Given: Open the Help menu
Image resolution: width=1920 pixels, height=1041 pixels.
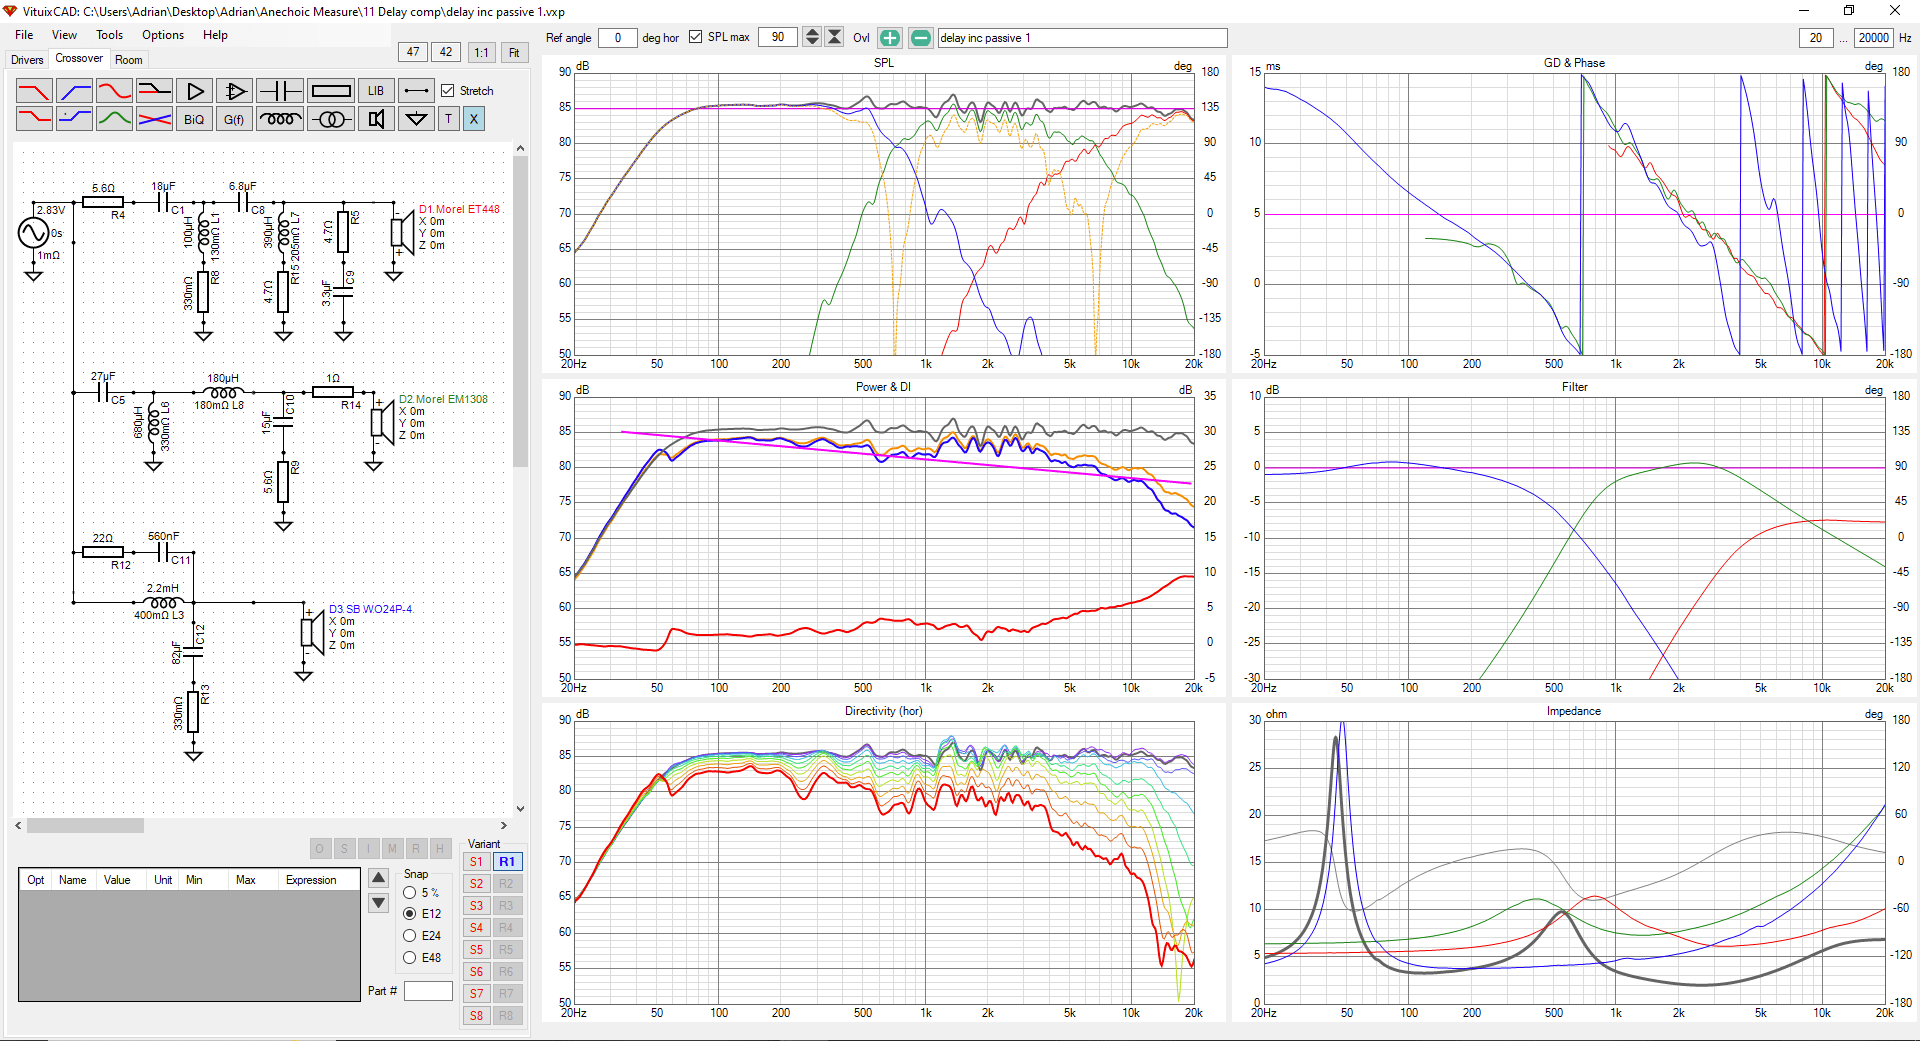Looking at the screenshot, I should coord(215,35).
